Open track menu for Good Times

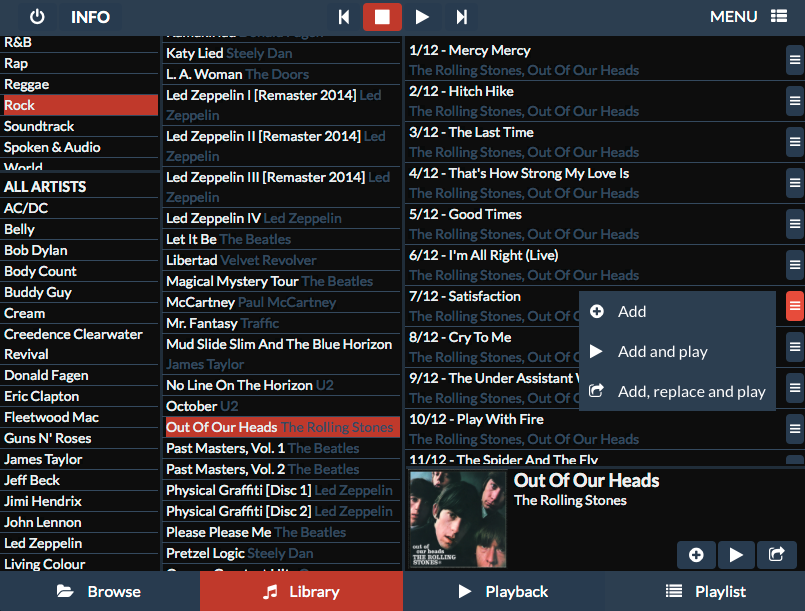click(794, 224)
